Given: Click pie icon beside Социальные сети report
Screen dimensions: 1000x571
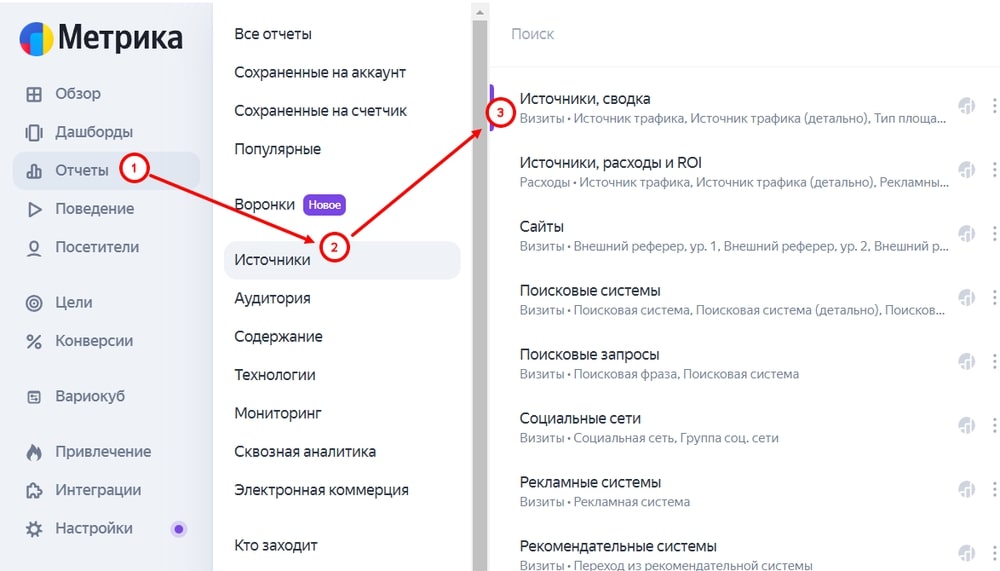Looking at the screenshot, I should (x=967, y=425).
